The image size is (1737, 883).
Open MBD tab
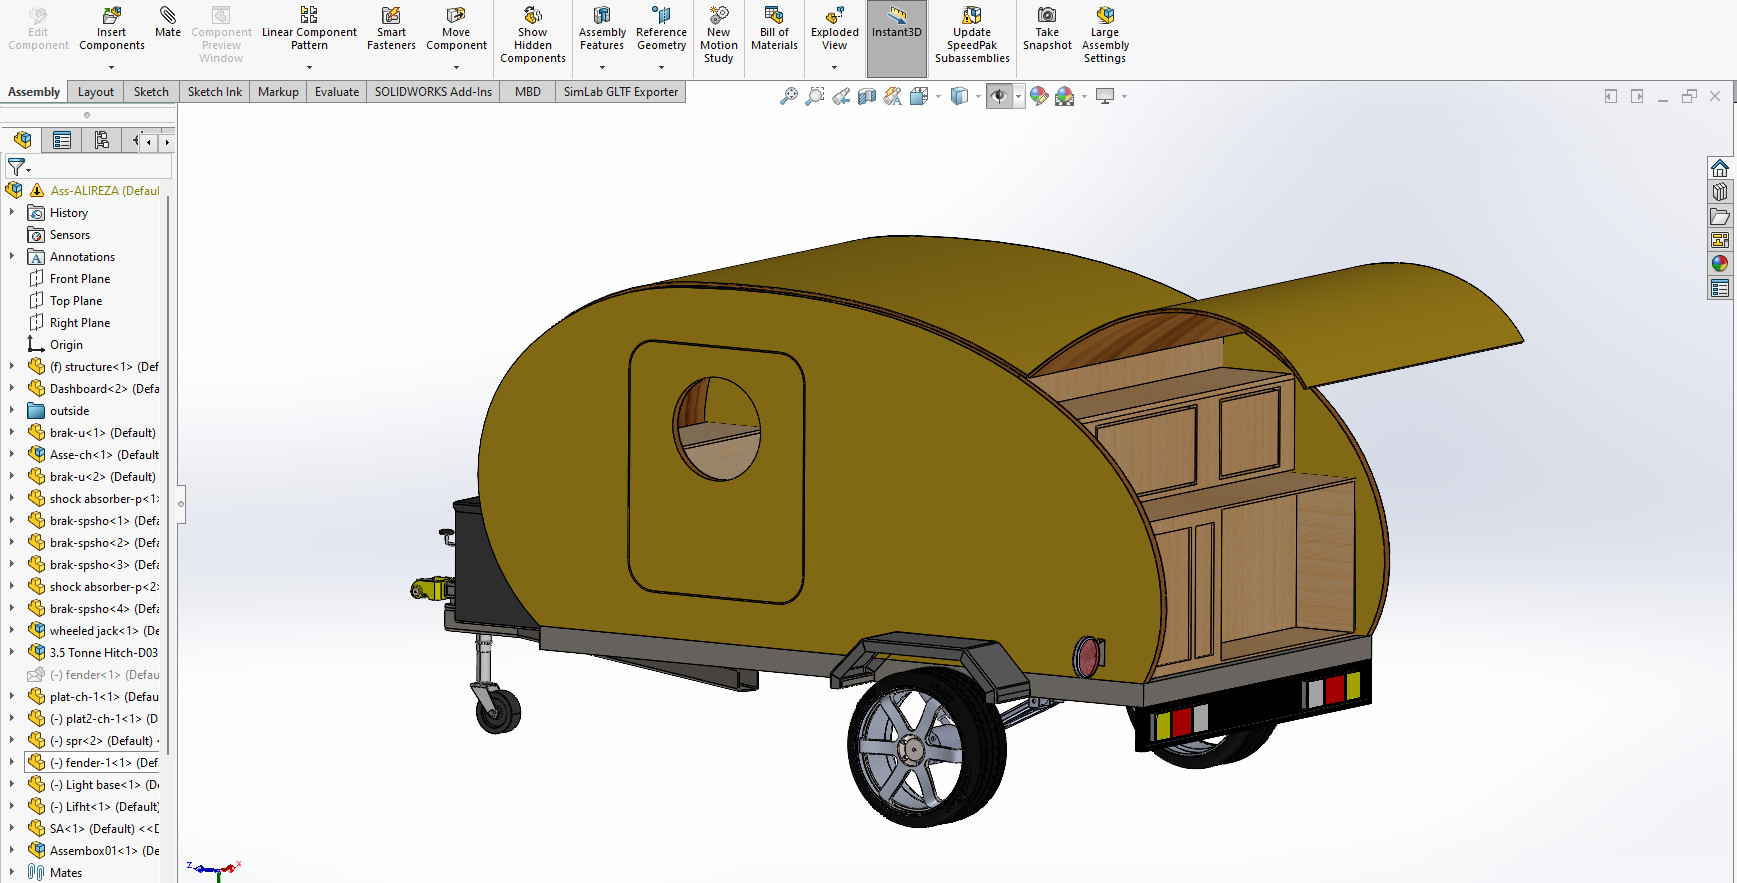coord(528,92)
